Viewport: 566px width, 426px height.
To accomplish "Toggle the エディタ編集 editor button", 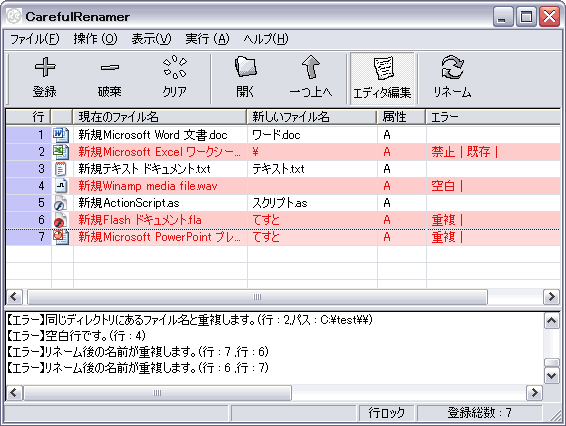I will coord(382,78).
